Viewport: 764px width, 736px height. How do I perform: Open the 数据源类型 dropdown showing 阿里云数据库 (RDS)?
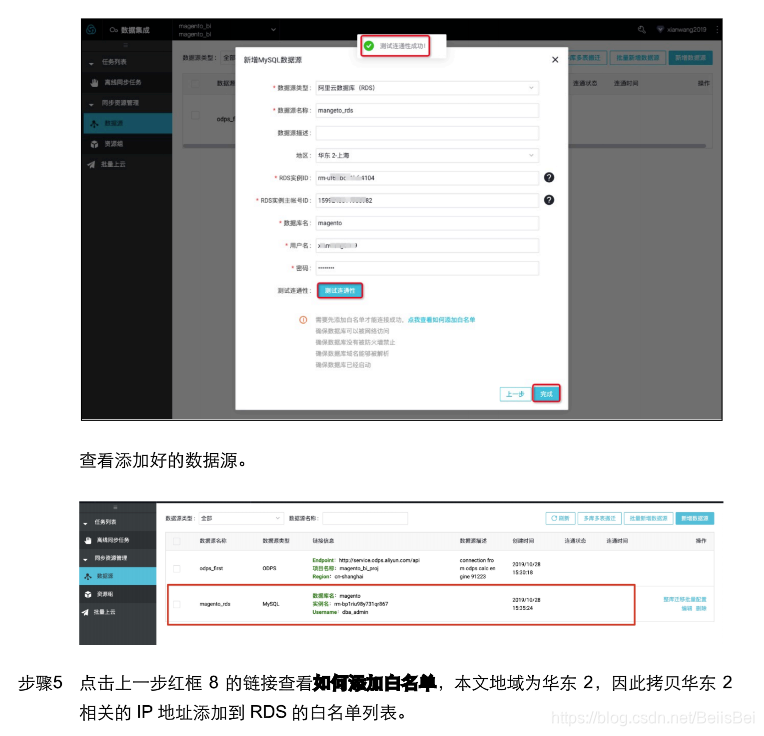pos(427,88)
